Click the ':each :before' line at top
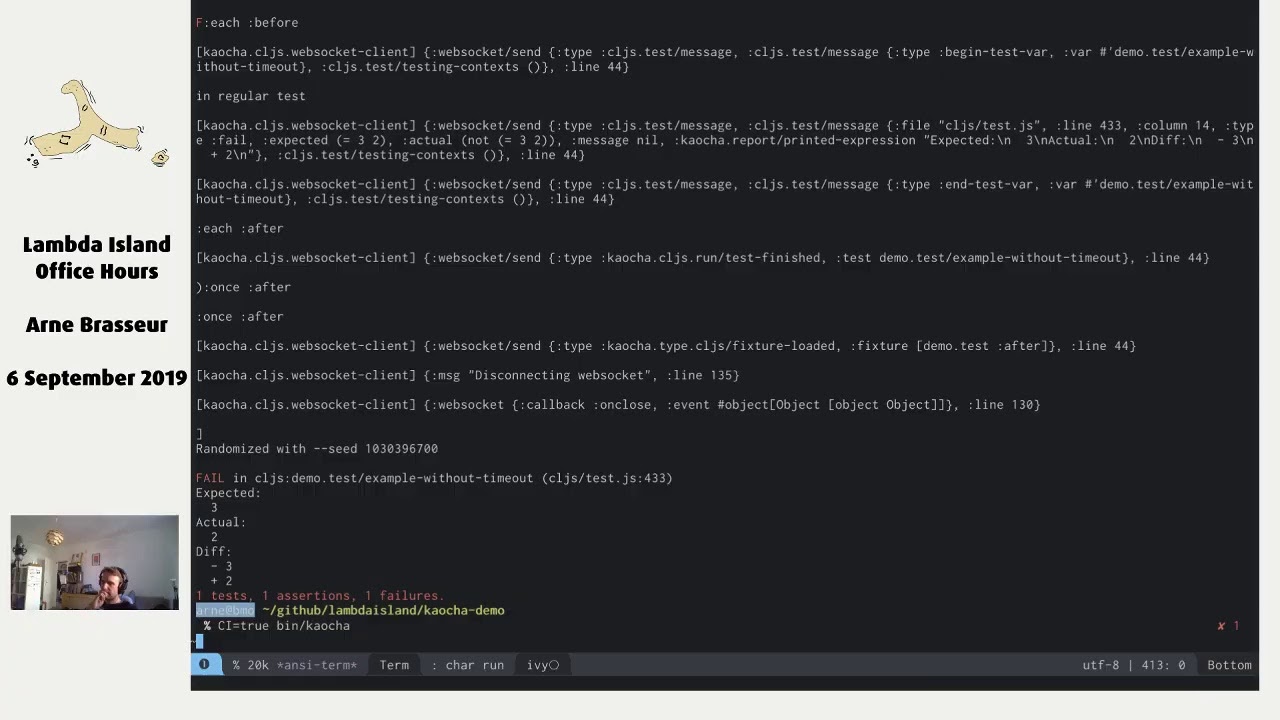This screenshot has width=1280, height=720. click(247, 22)
